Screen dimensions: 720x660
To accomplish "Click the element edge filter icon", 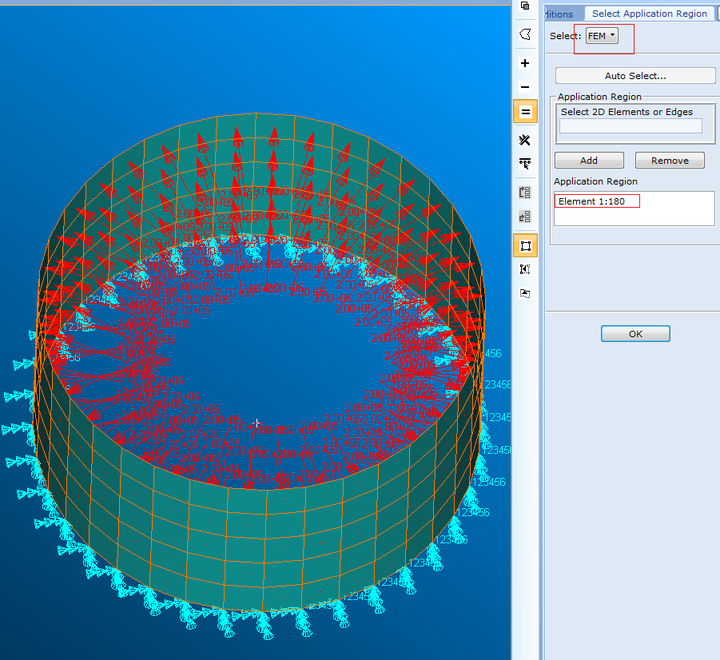I will tap(525, 269).
